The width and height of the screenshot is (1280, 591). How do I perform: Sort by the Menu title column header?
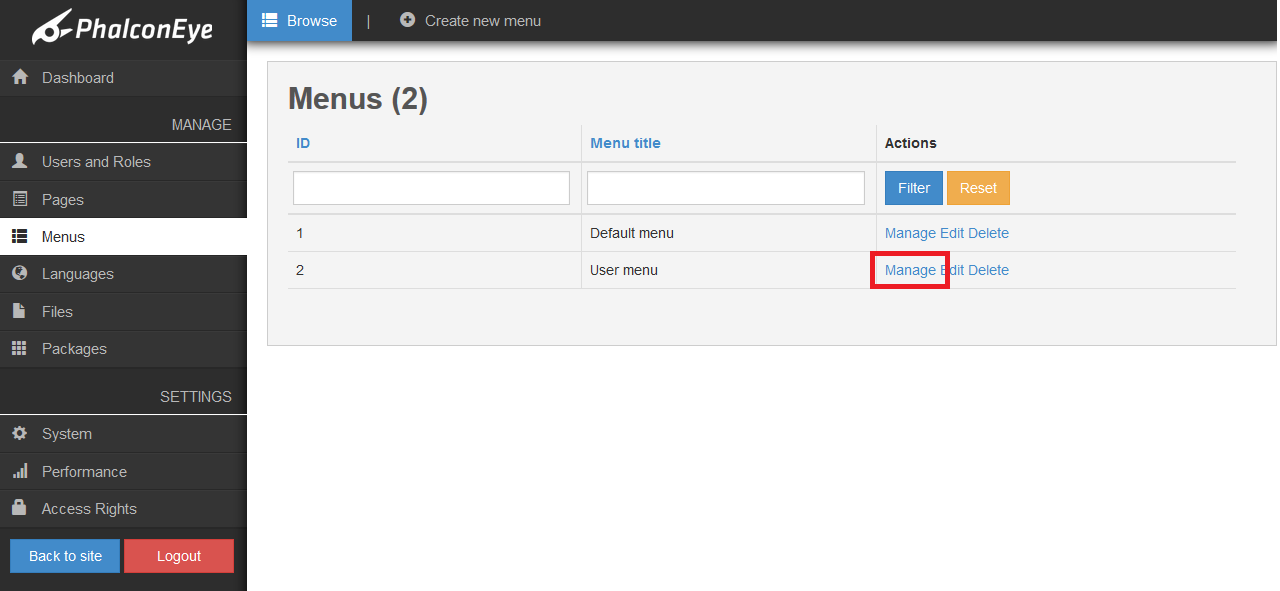(x=625, y=143)
